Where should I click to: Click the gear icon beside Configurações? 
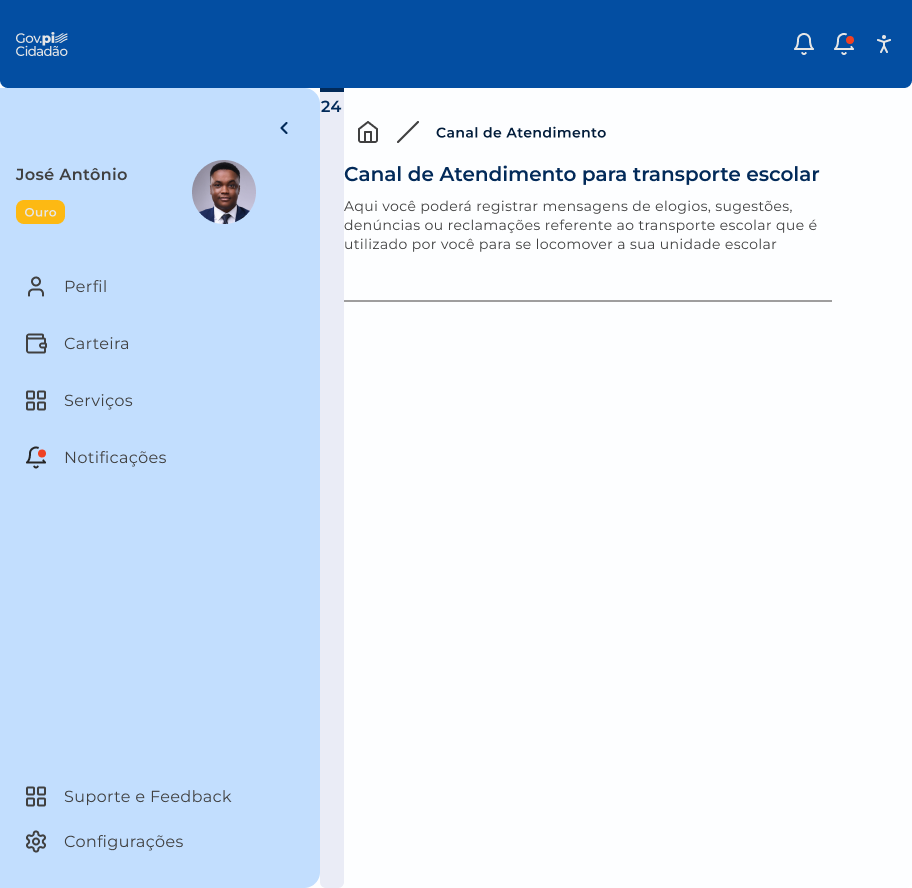[x=36, y=842]
